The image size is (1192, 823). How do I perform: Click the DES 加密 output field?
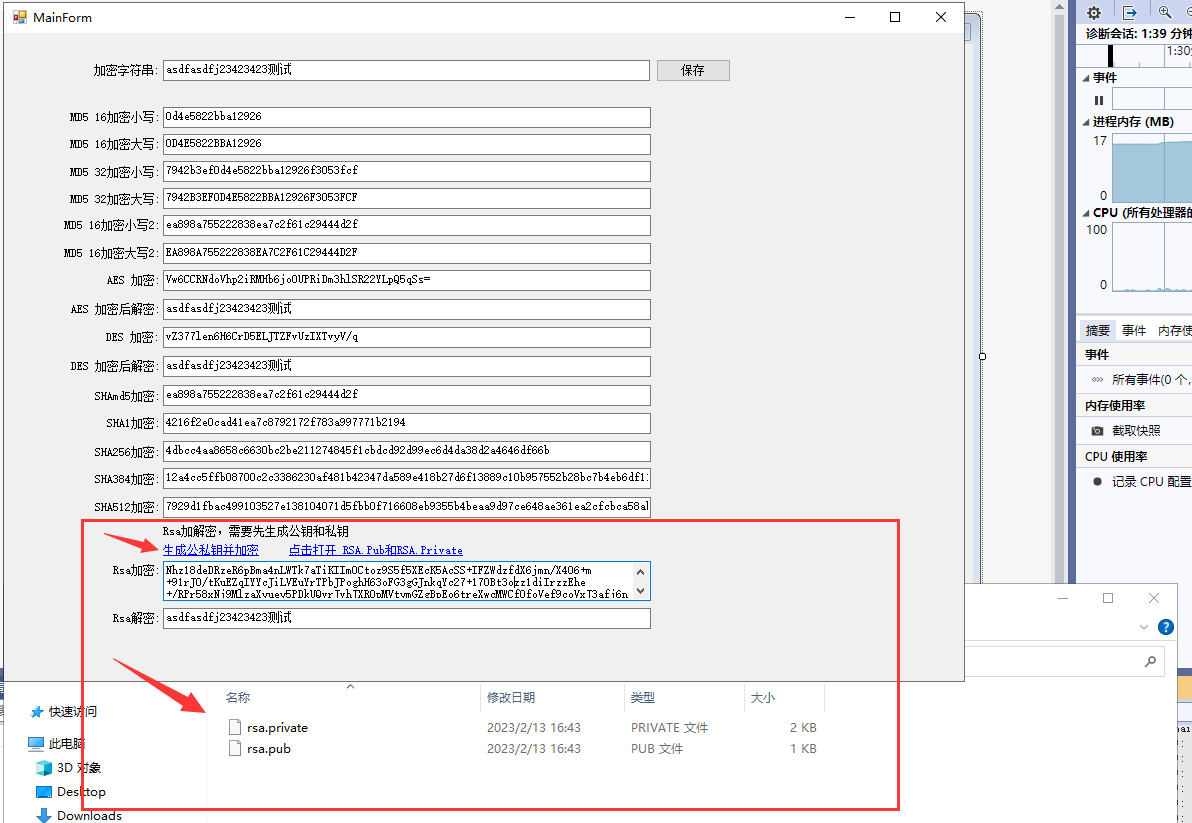[x=407, y=337]
